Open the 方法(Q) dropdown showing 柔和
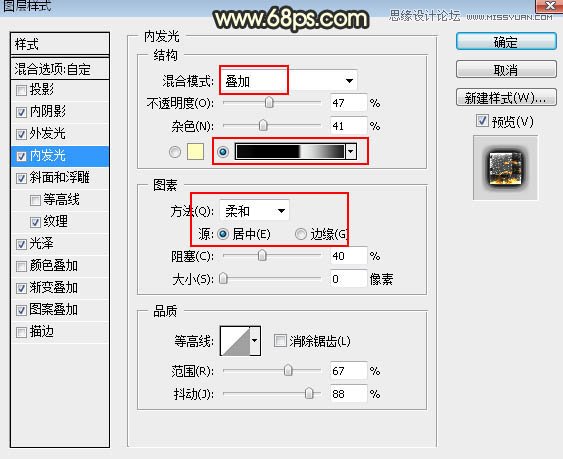 254,210
